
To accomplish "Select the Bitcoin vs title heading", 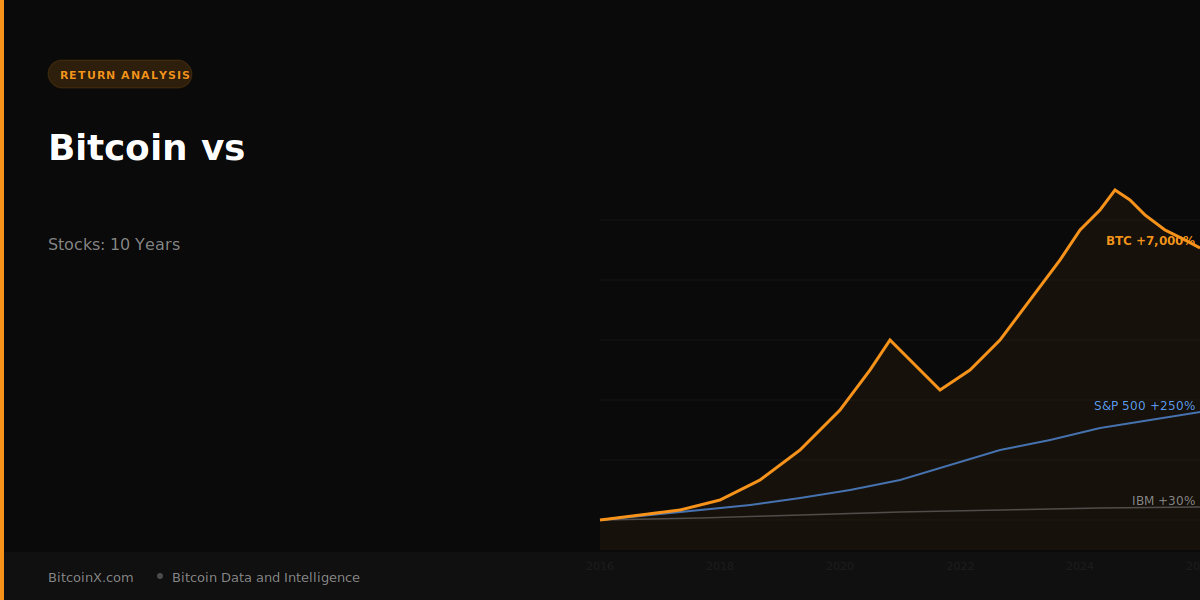I will point(146,148).
